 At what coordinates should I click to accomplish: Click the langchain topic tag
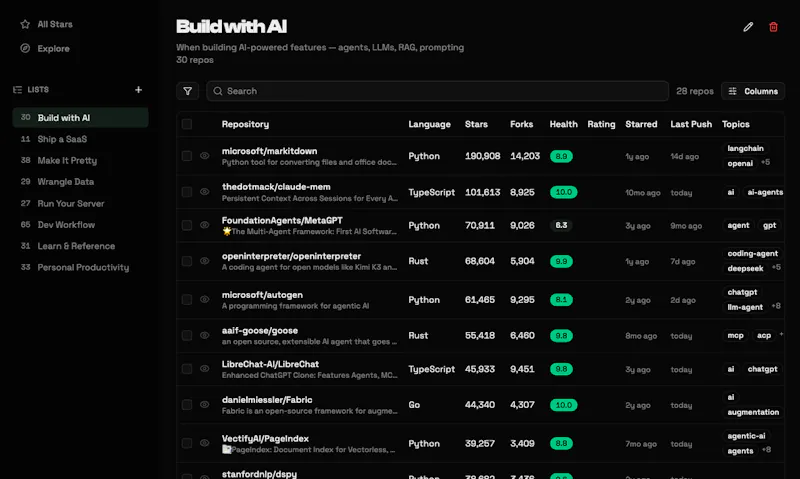[x=745, y=148]
